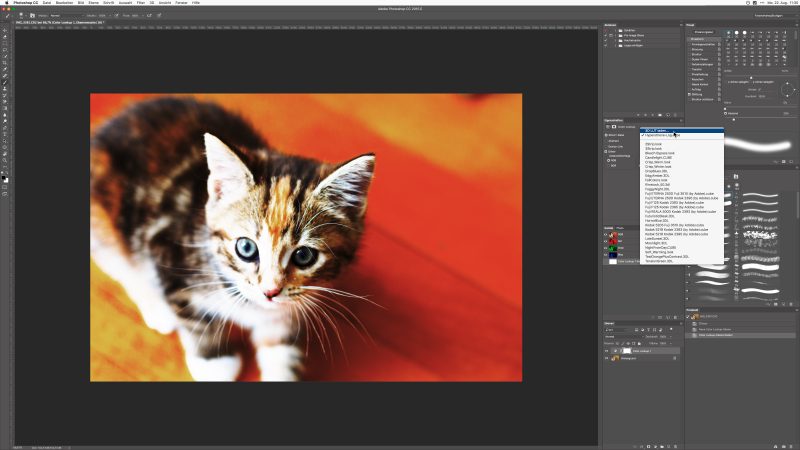Image resolution: width=800 pixels, height=450 pixels.
Task: Open the Deckkraft opacity dropdown arrow
Action: (671, 337)
